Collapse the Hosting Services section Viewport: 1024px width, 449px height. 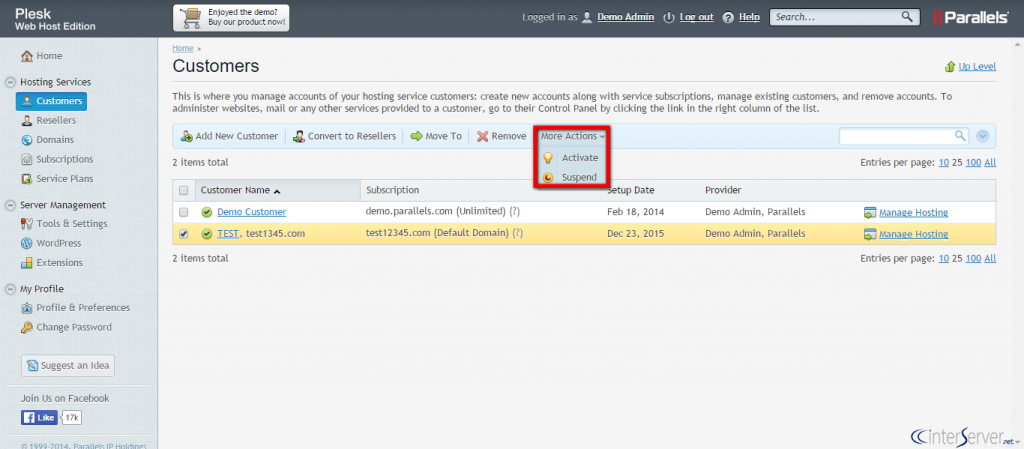[10, 82]
